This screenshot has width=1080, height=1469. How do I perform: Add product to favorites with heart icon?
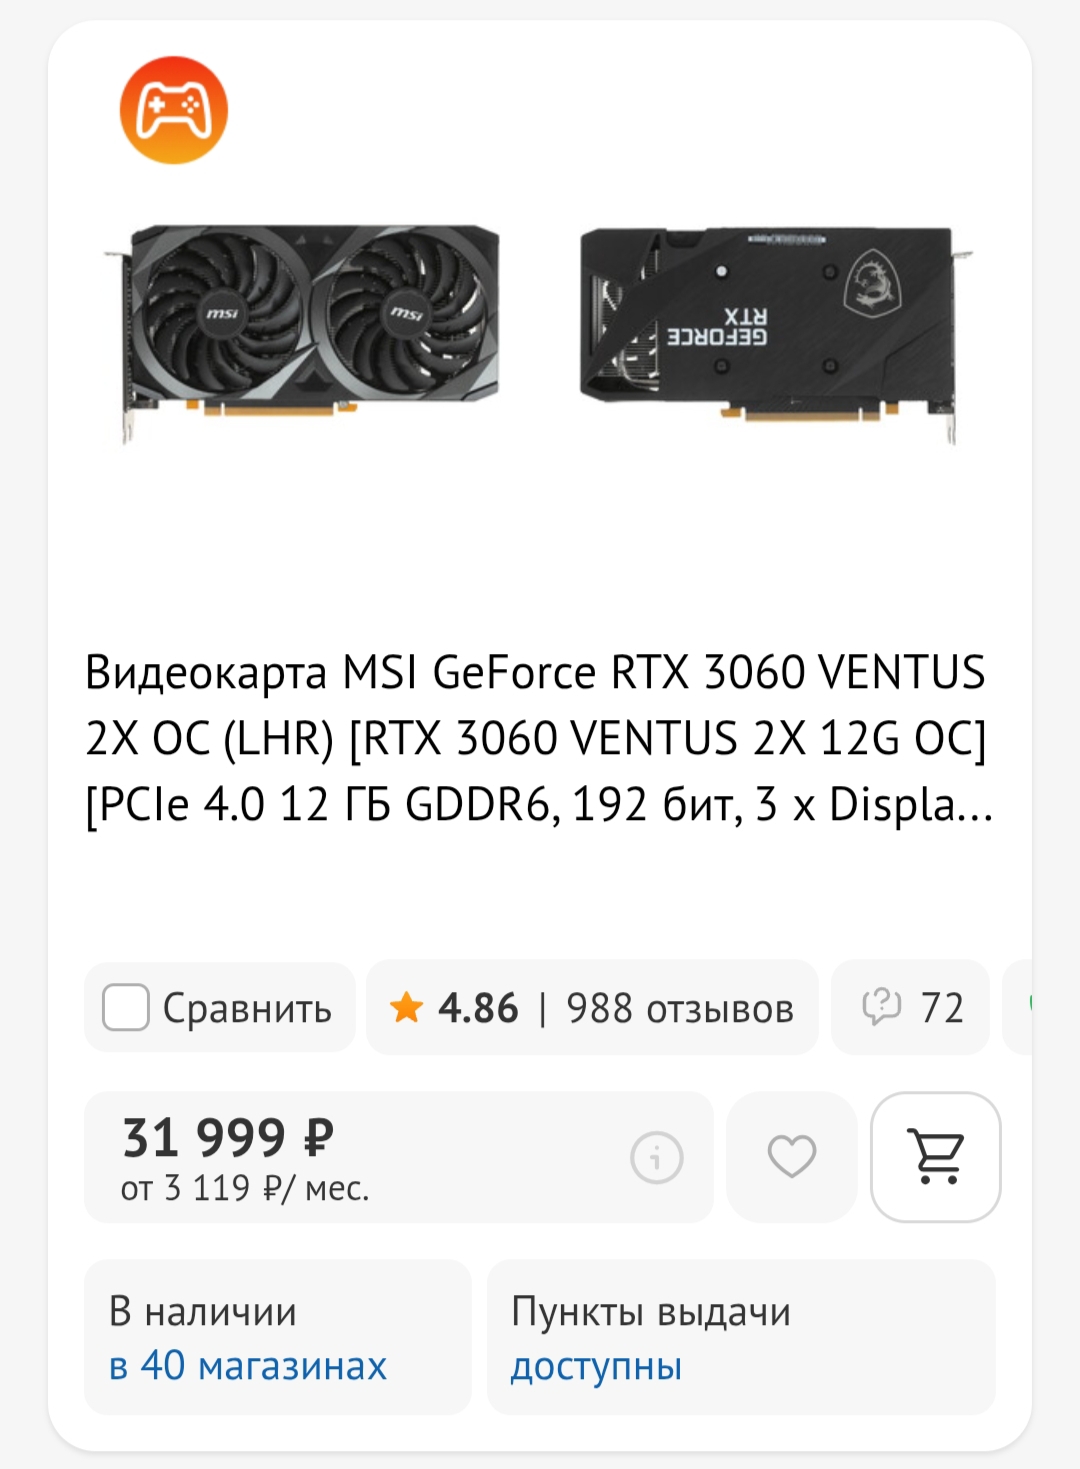792,1157
